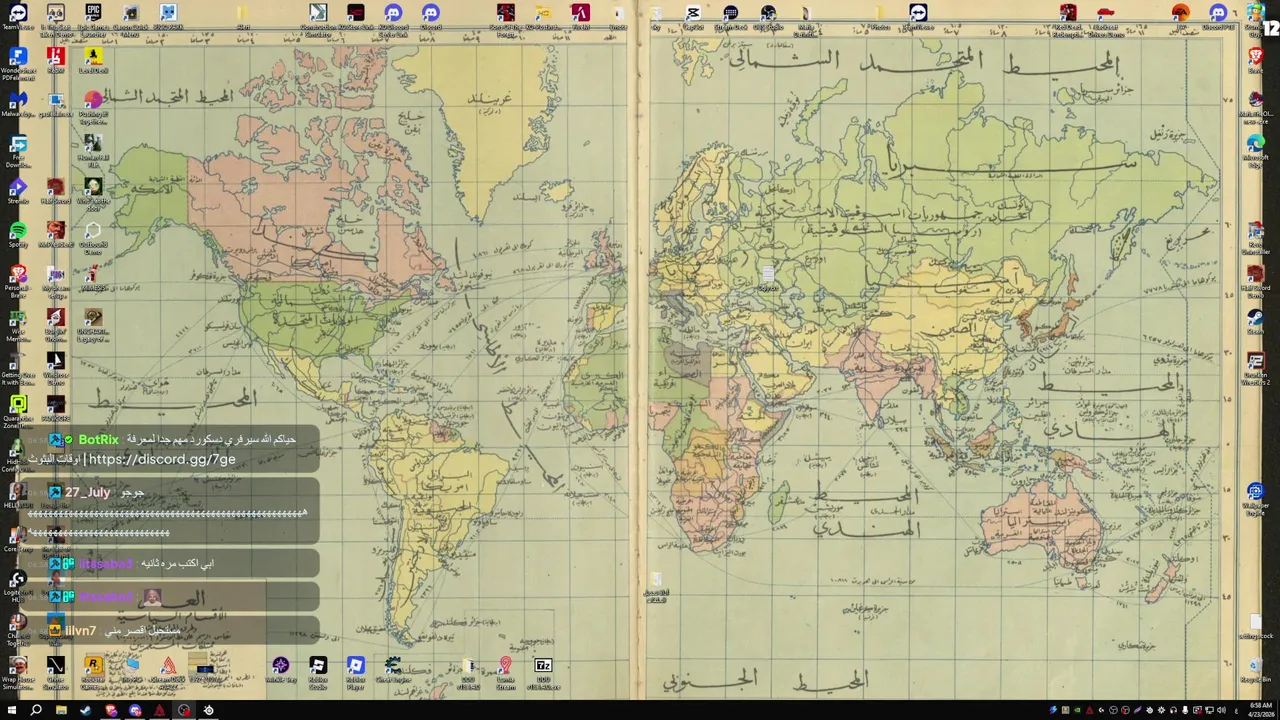
Task: Open the Who's at the door shortcut
Action: 93,192
